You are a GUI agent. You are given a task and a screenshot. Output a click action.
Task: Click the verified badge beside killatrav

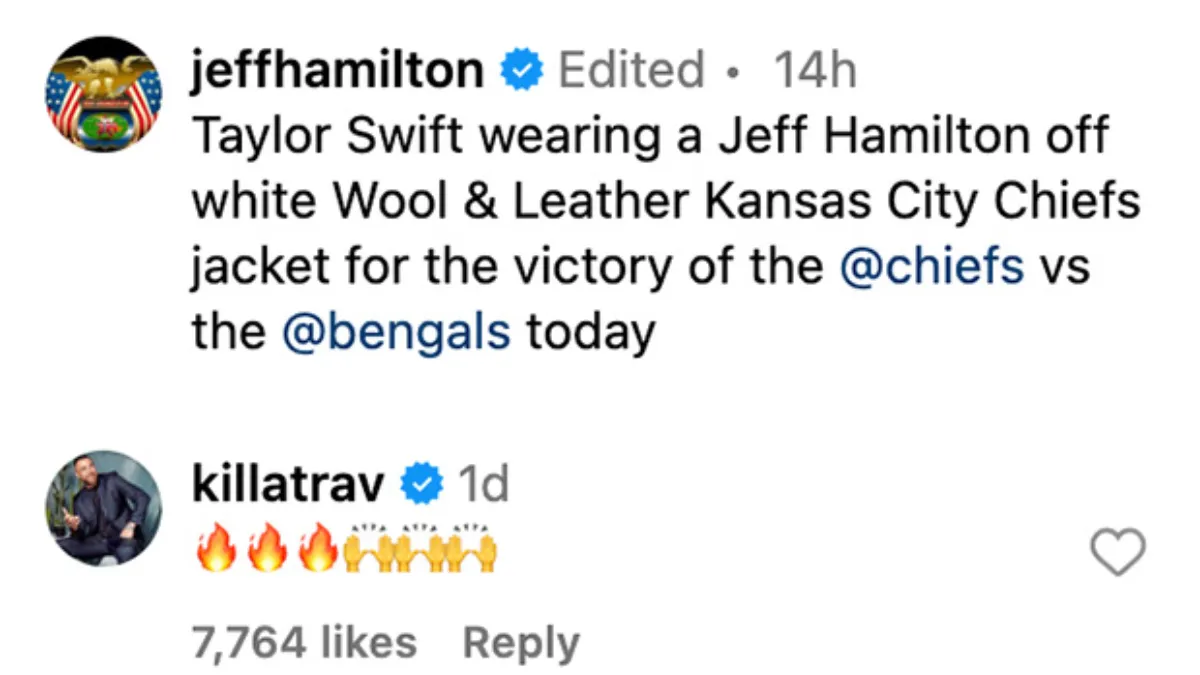[422, 486]
